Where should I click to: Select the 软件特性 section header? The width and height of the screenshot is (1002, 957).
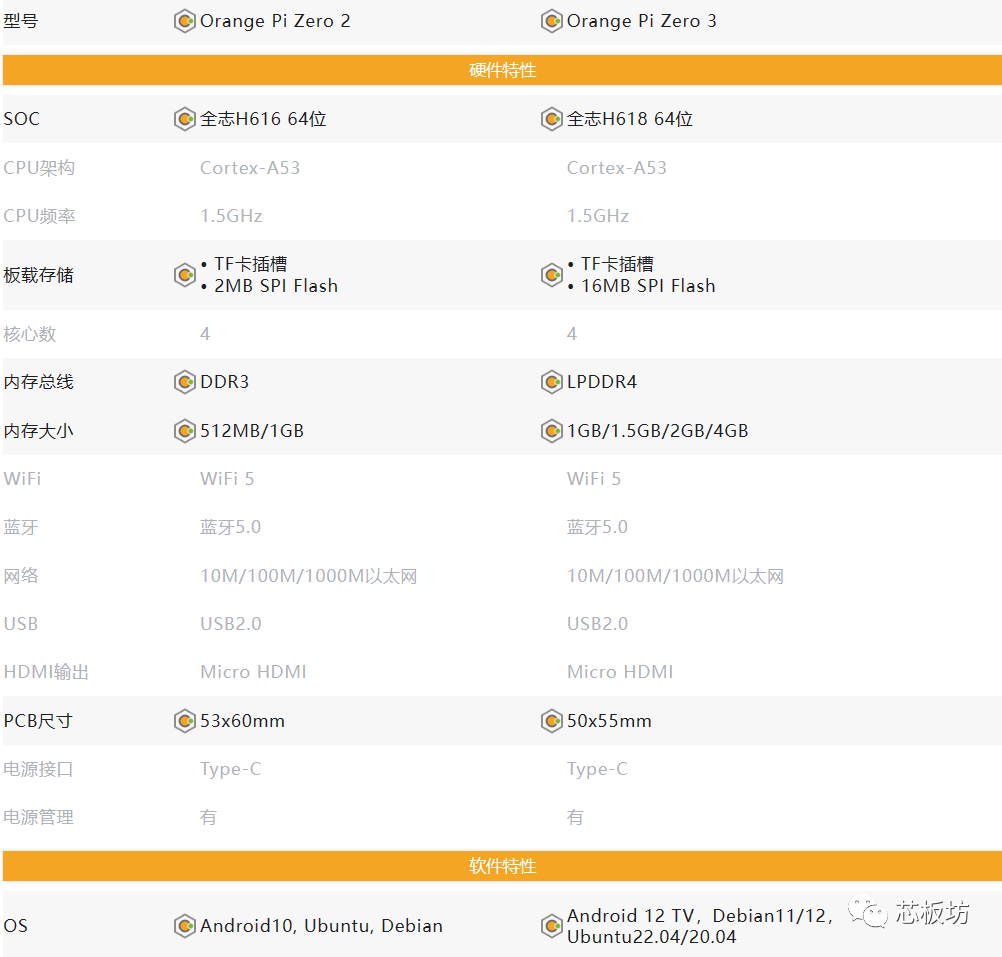(x=502, y=866)
